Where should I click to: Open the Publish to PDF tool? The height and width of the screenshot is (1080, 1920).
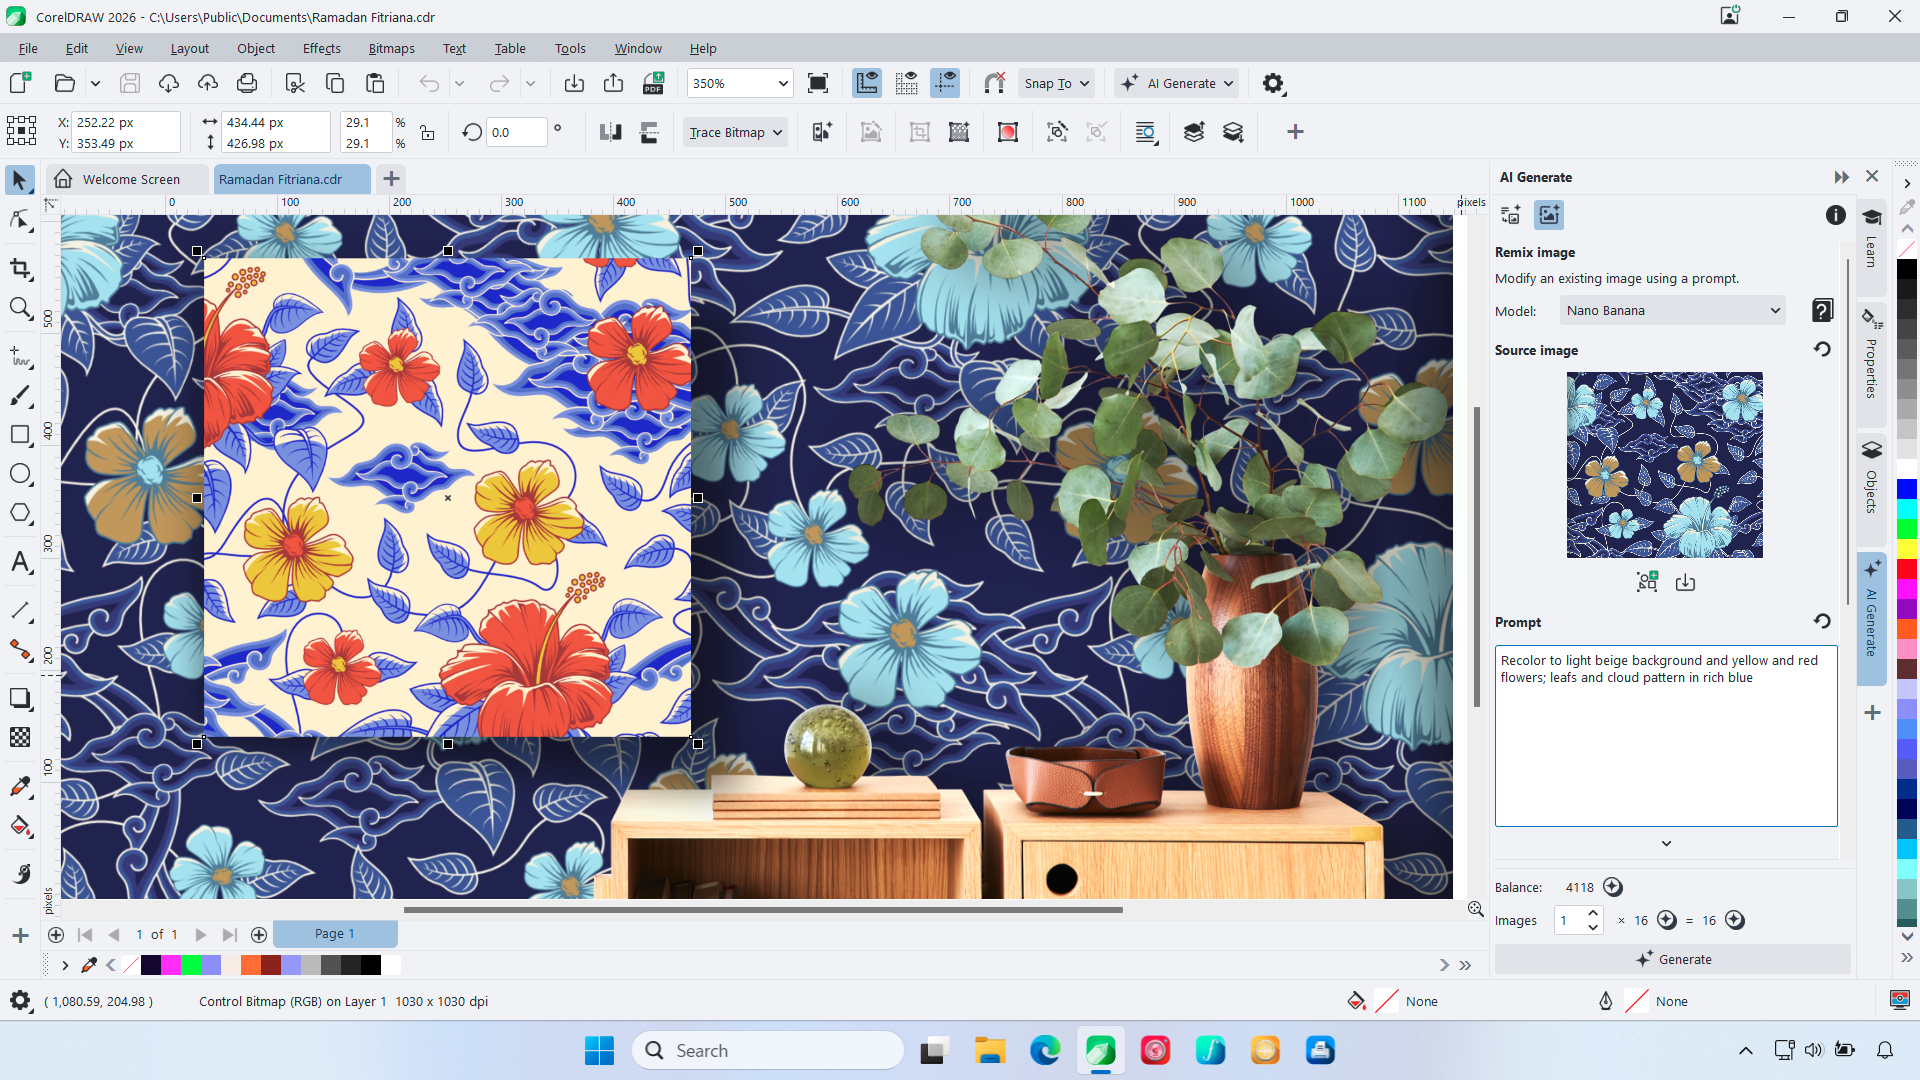654,83
